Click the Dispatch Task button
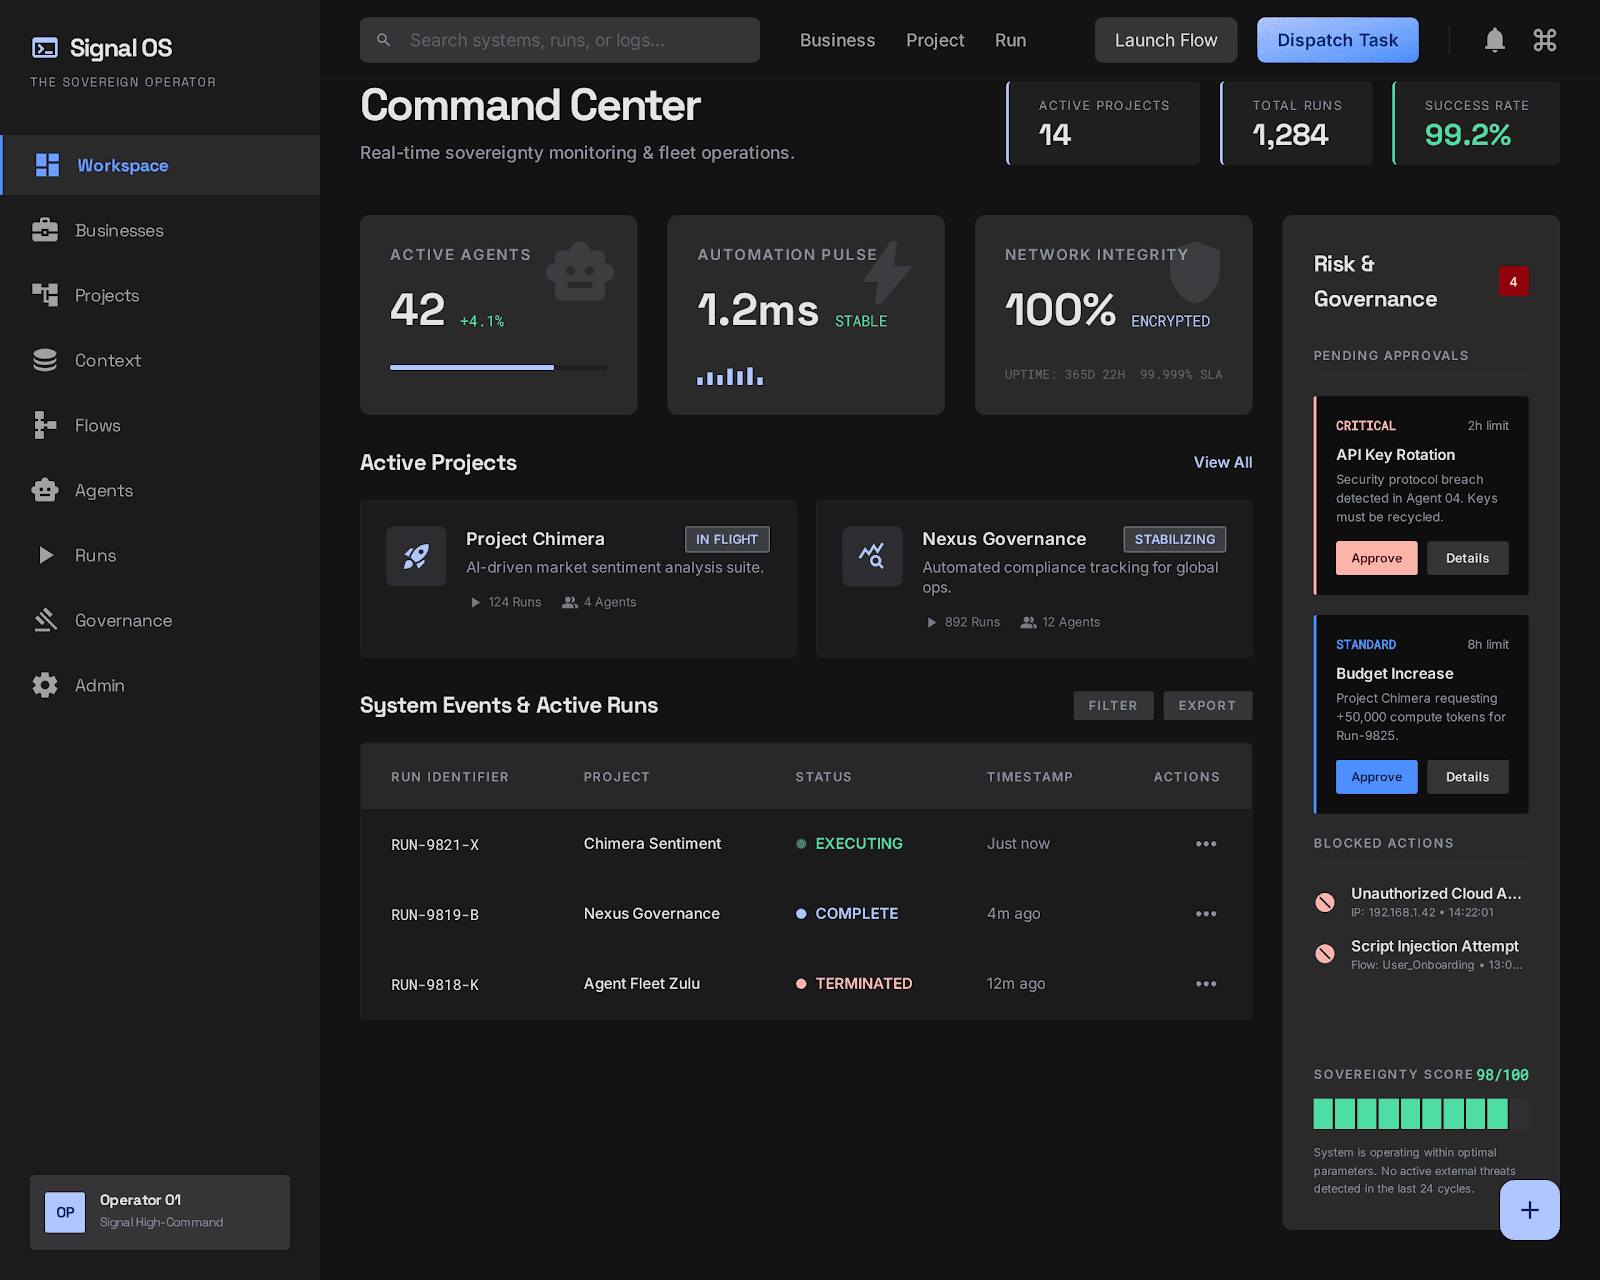This screenshot has height=1280, width=1600. coord(1338,40)
